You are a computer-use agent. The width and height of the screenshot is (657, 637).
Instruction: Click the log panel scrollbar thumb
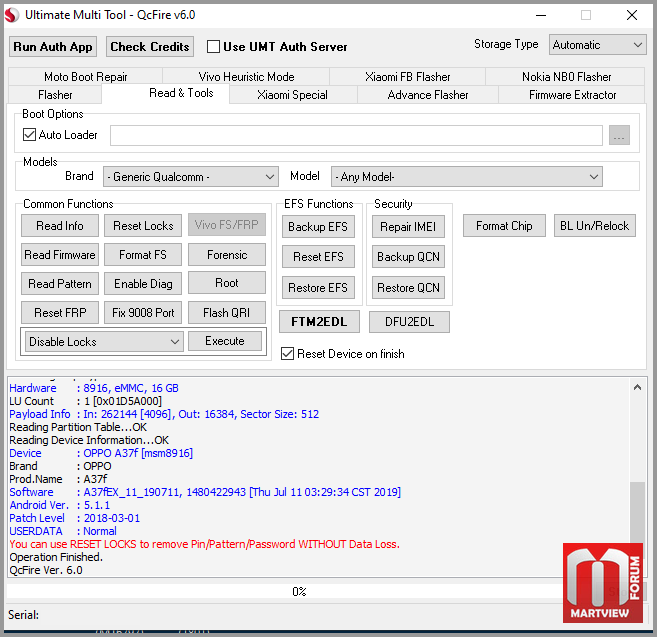tap(637, 513)
